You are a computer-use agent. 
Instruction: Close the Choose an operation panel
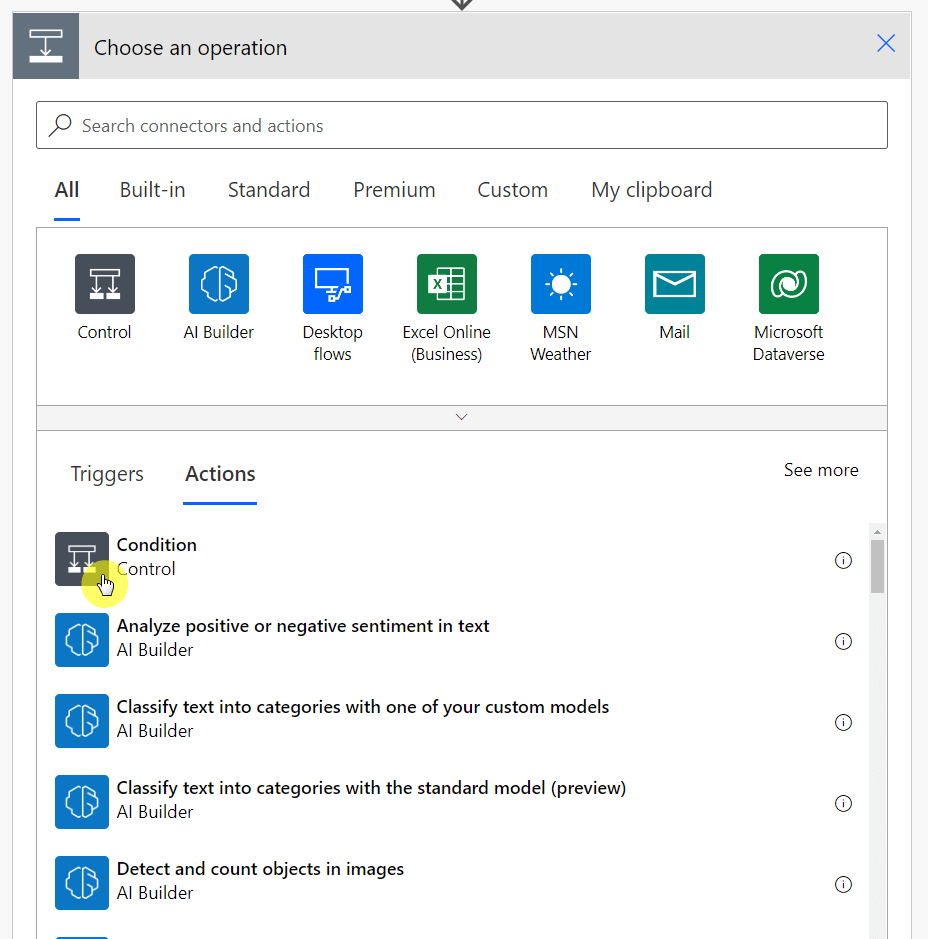pyautogui.click(x=886, y=43)
